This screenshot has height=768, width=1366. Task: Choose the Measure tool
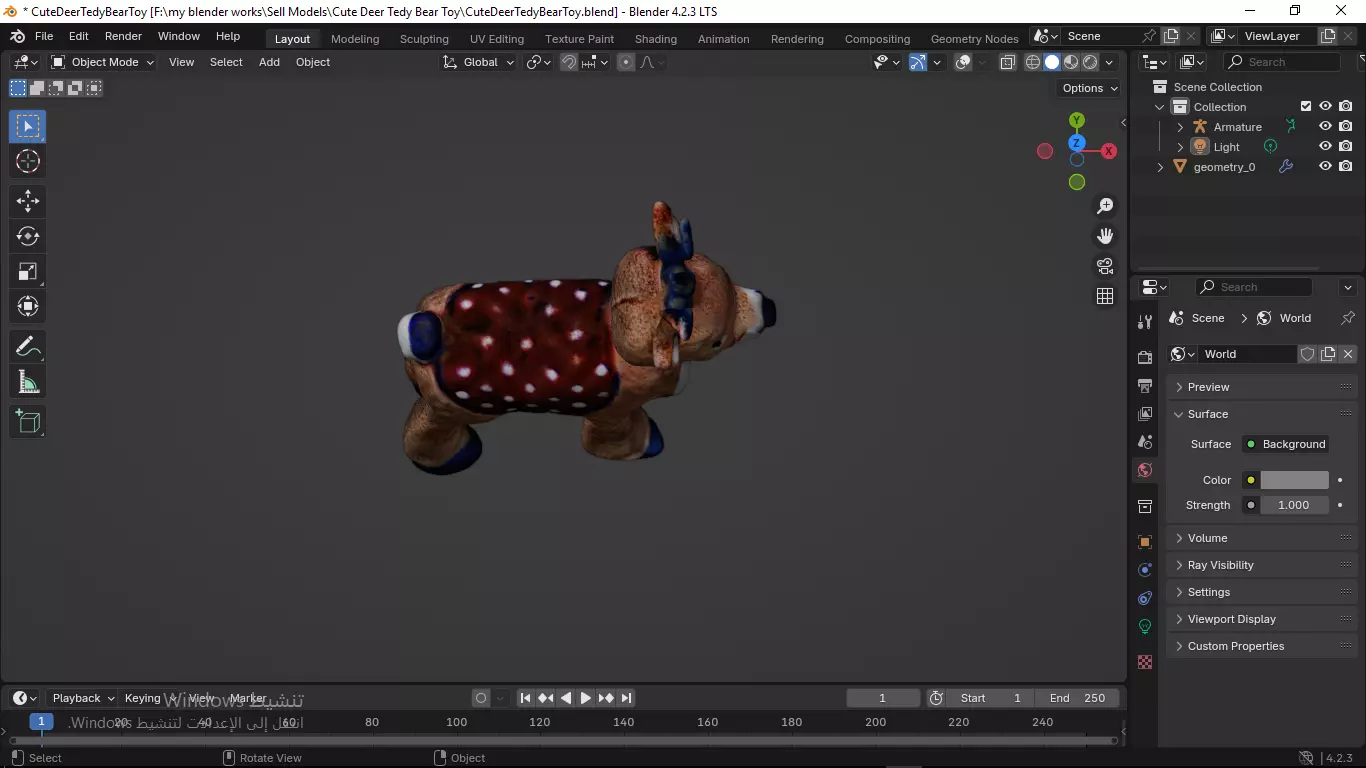tap(28, 382)
